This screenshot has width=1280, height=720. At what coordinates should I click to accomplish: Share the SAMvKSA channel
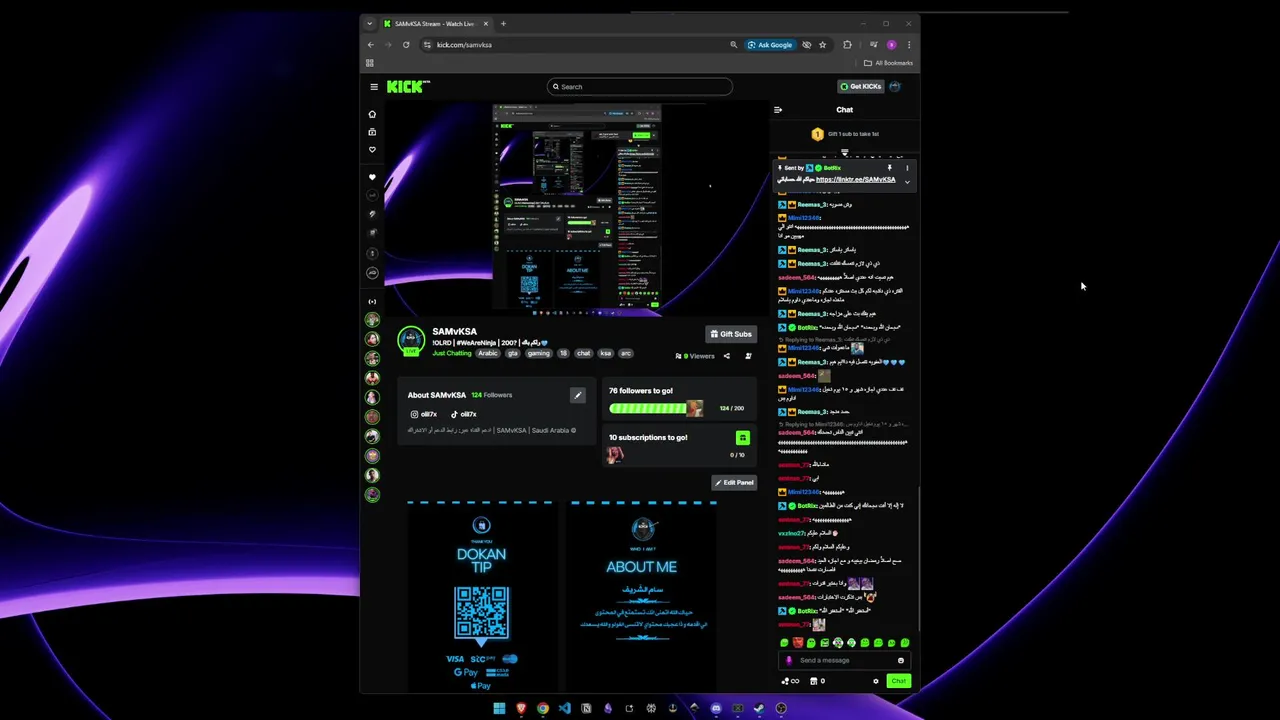(727, 356)
